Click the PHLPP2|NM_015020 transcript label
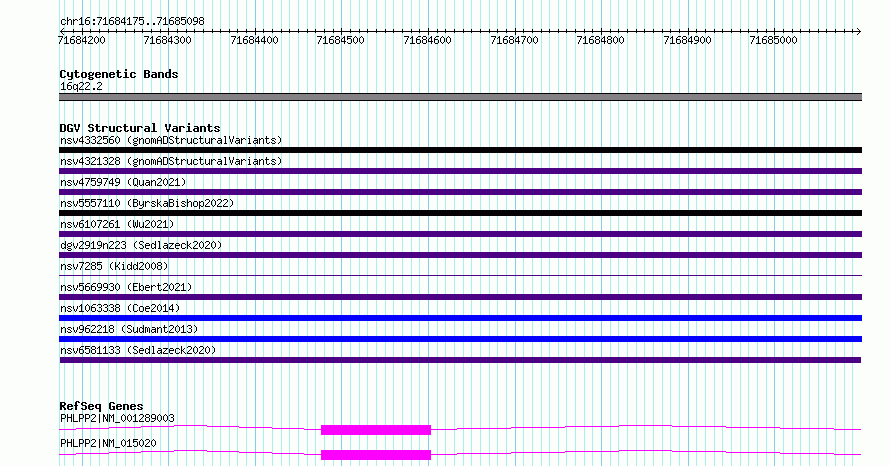 pyautogui.click(x=108, y=443)
